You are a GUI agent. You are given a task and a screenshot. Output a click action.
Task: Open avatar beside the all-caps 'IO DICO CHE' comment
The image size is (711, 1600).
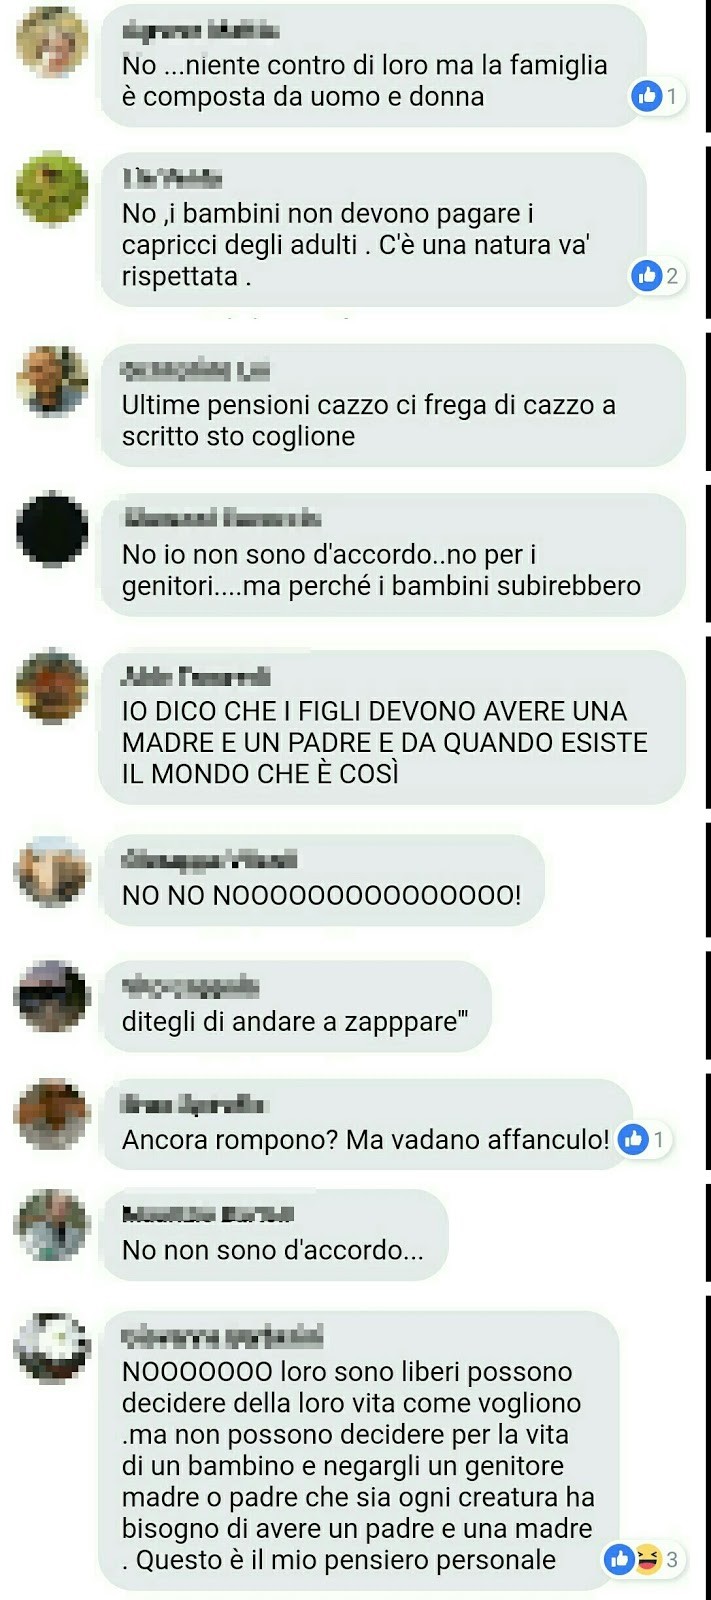52,686
